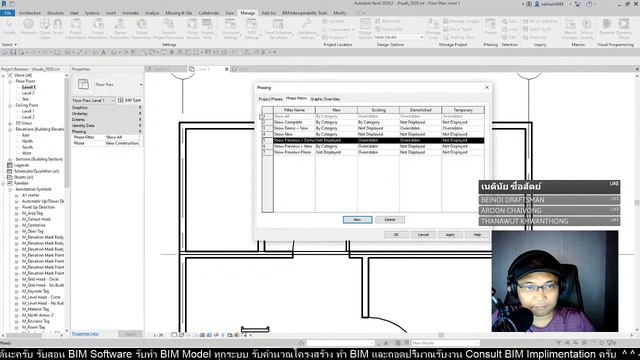Click the Starting View tool

click(x=459, y=37)
